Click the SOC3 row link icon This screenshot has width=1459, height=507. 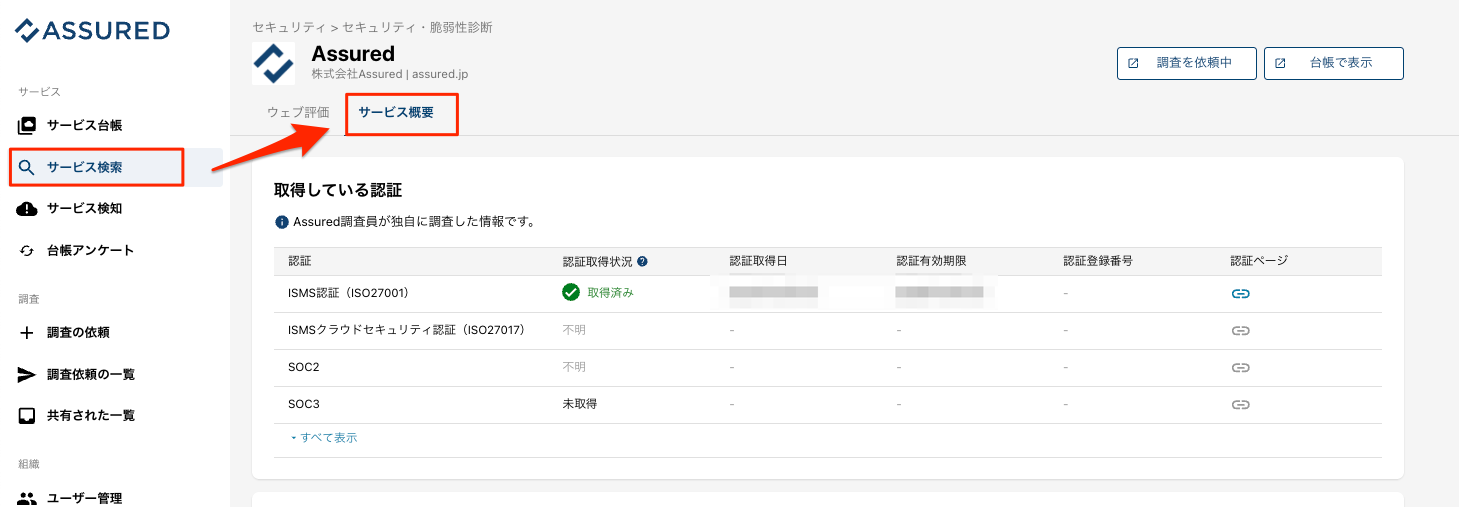[1240, 404]
